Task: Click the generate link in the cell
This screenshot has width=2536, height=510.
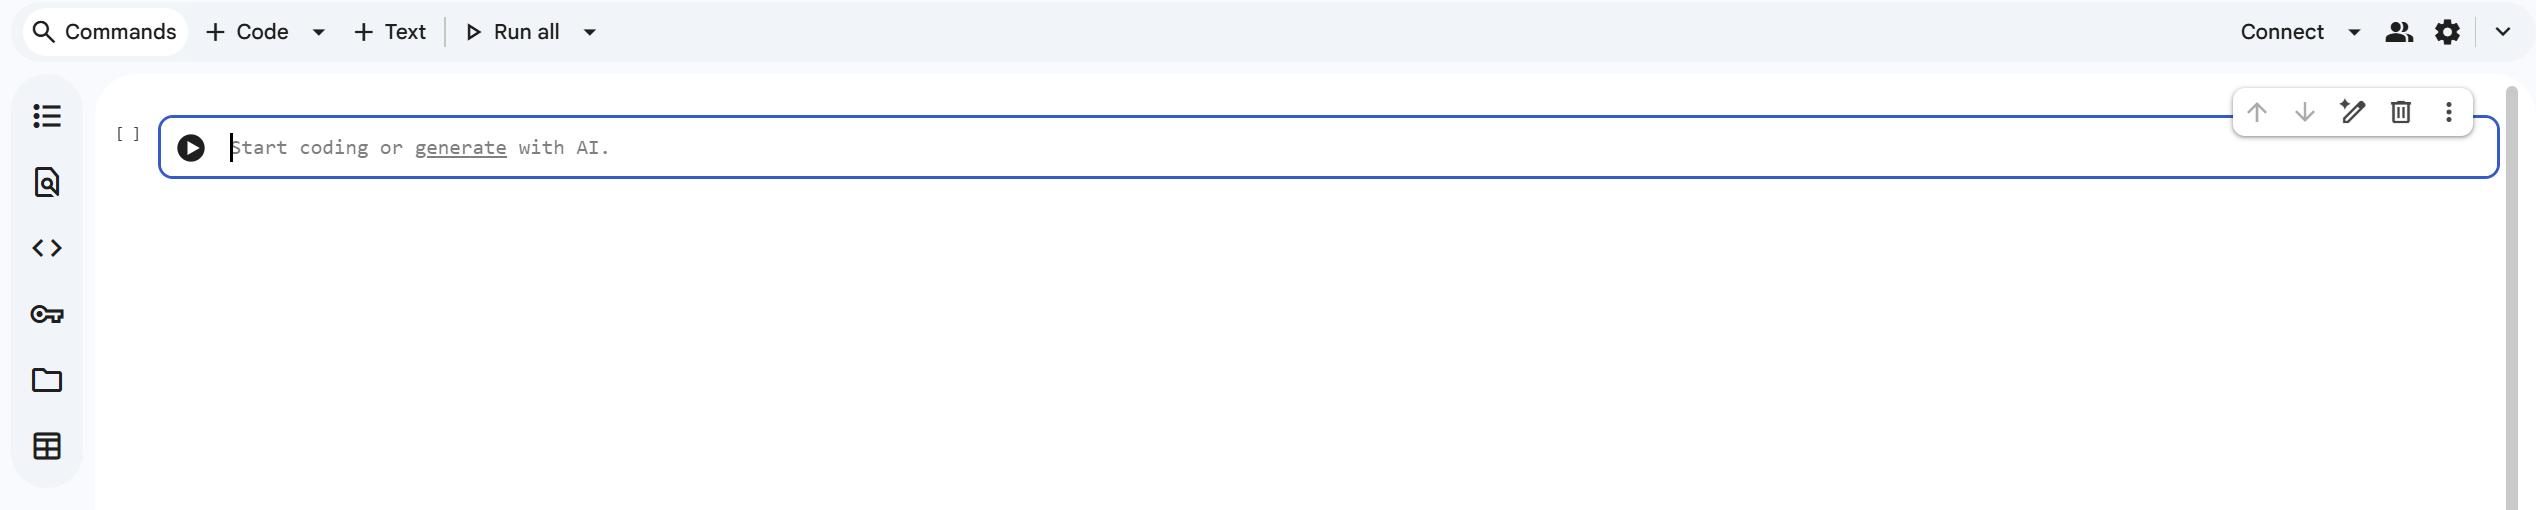Action: 460,148
